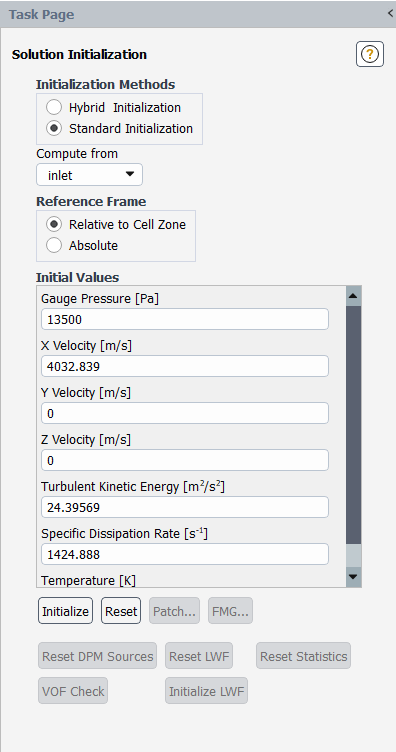Collapse the Task Page panel arrow

click(391, 13)
